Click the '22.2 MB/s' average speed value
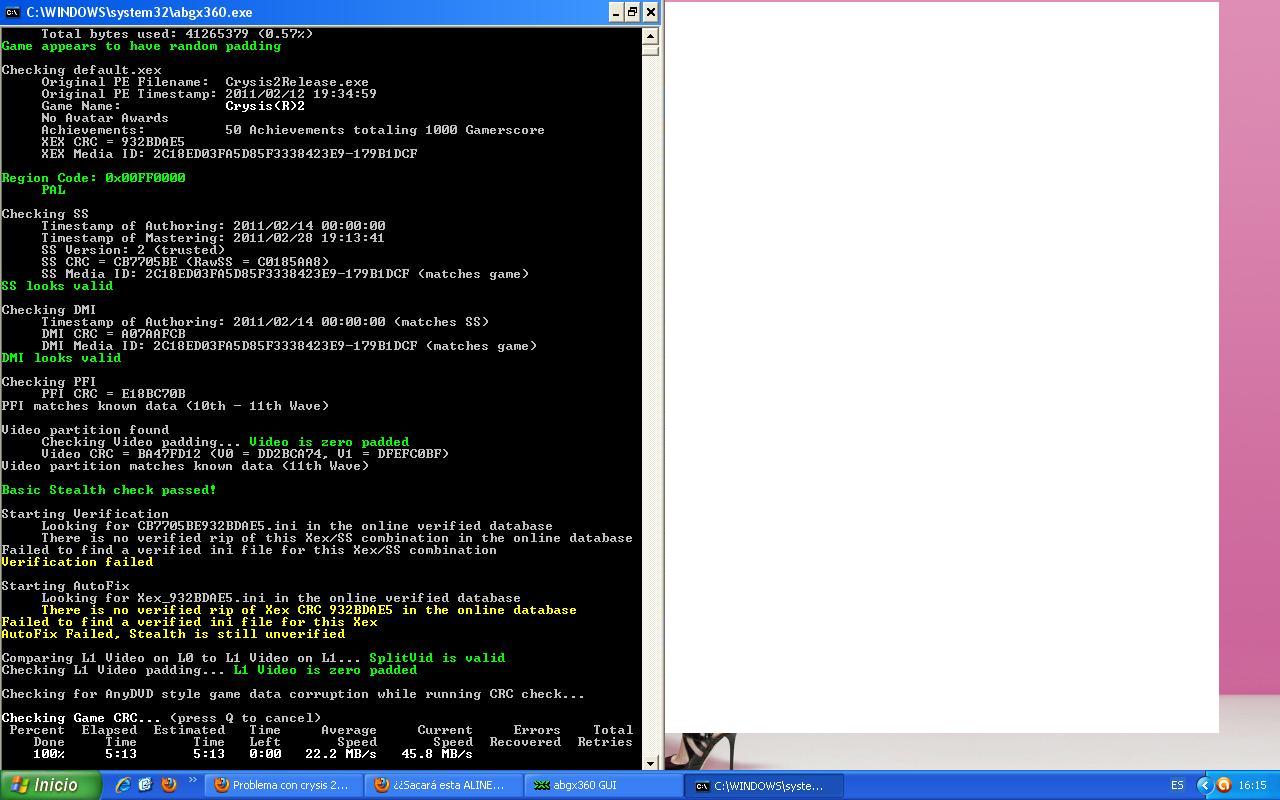This screenshot has height=800, width=1280. [341, 754]
